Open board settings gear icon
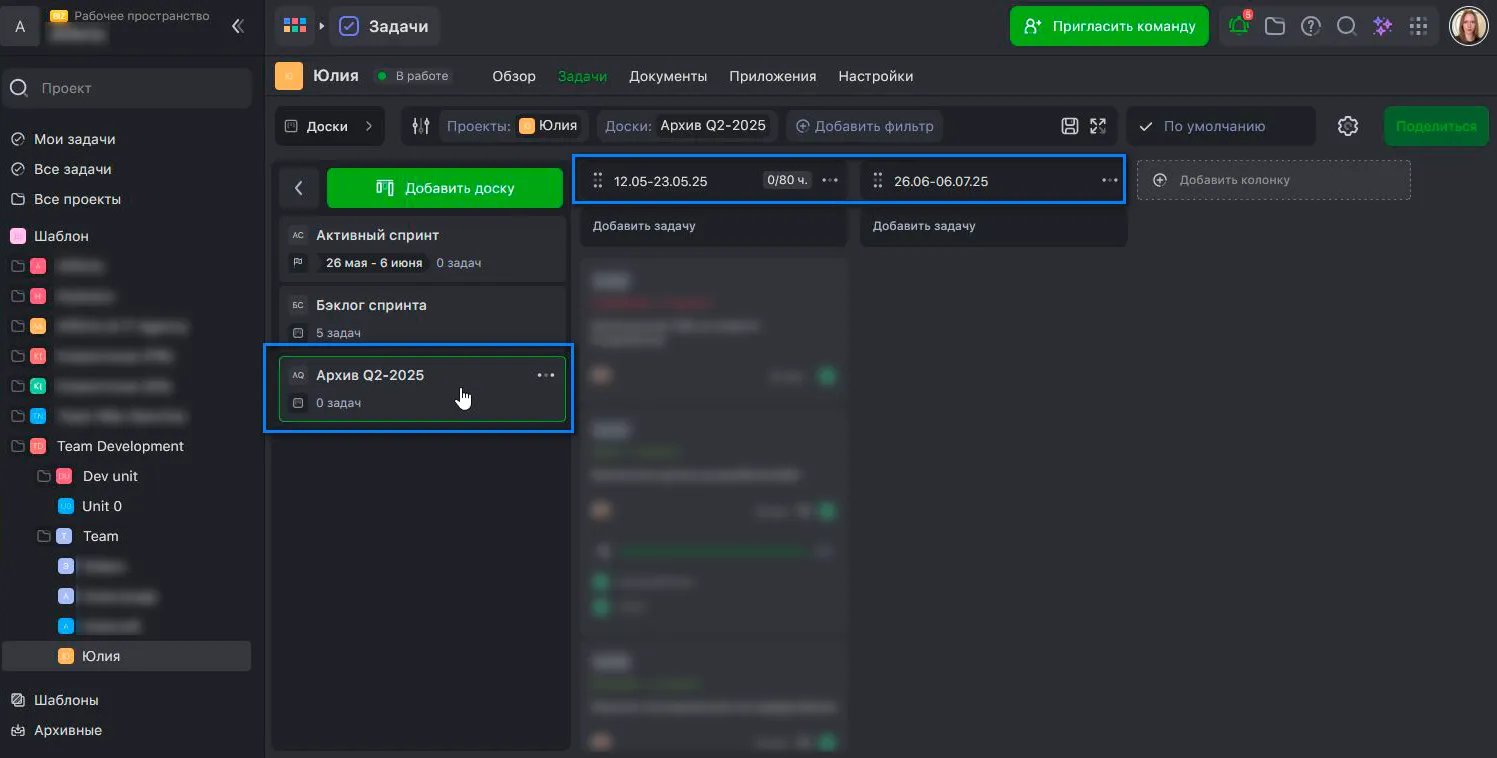Image resolution: width=1497 pixels, height=758 pixels. point(1347,126)
